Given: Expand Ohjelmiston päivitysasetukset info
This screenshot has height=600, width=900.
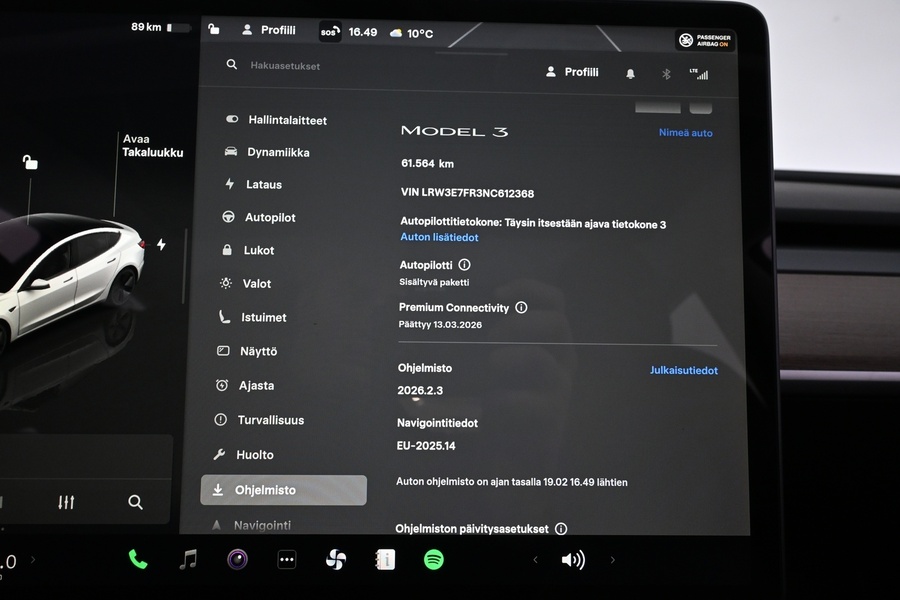Looking at the screenshot, I should coord(561,528).
